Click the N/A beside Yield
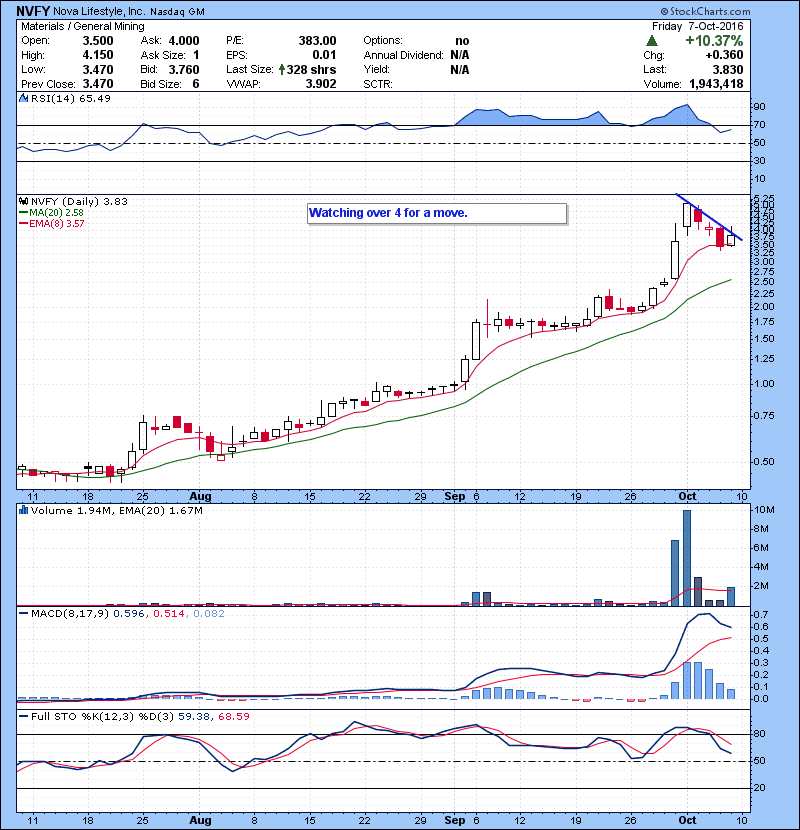800x830 pixels. (x=460, y=69)
